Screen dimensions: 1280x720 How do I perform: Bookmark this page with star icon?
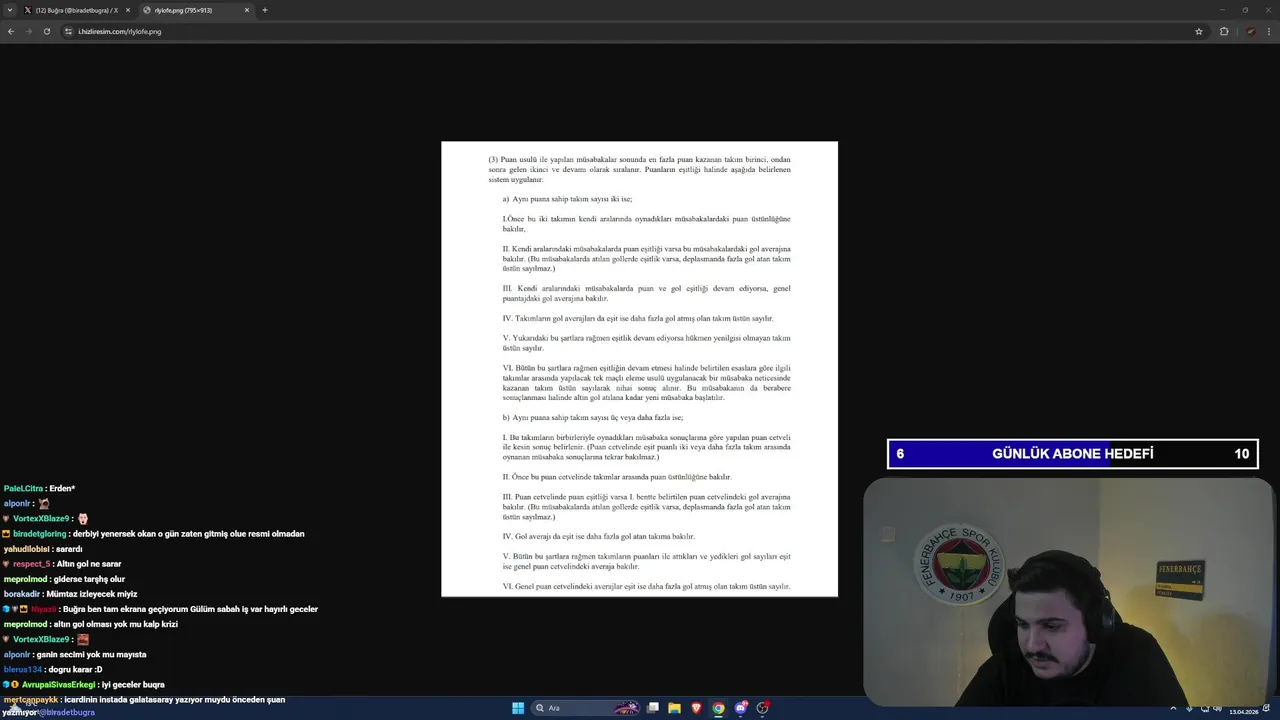(x=1199, y=31)
